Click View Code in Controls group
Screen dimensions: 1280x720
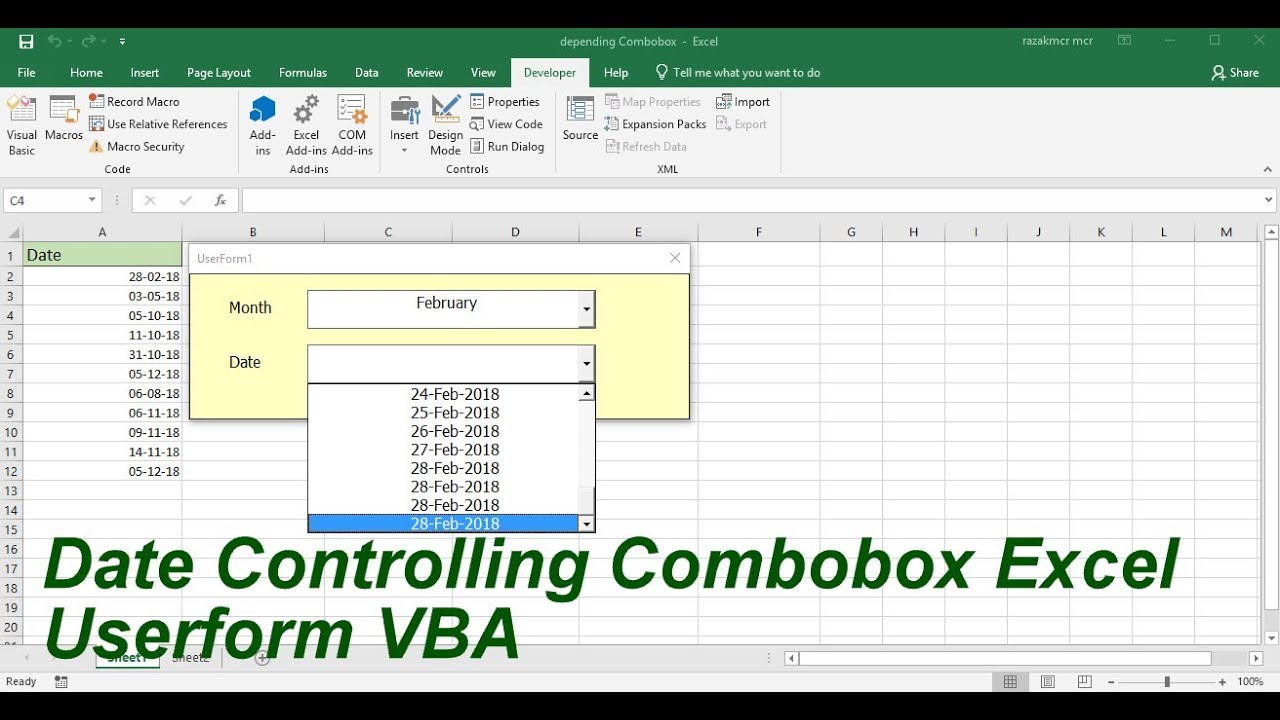[506, 124]
